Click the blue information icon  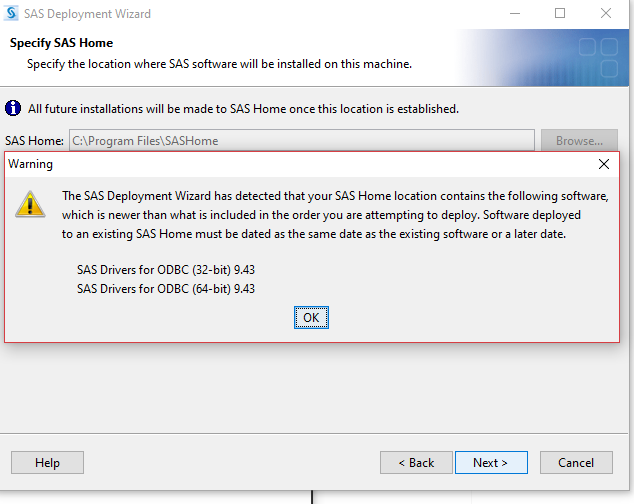click(14, 108)
